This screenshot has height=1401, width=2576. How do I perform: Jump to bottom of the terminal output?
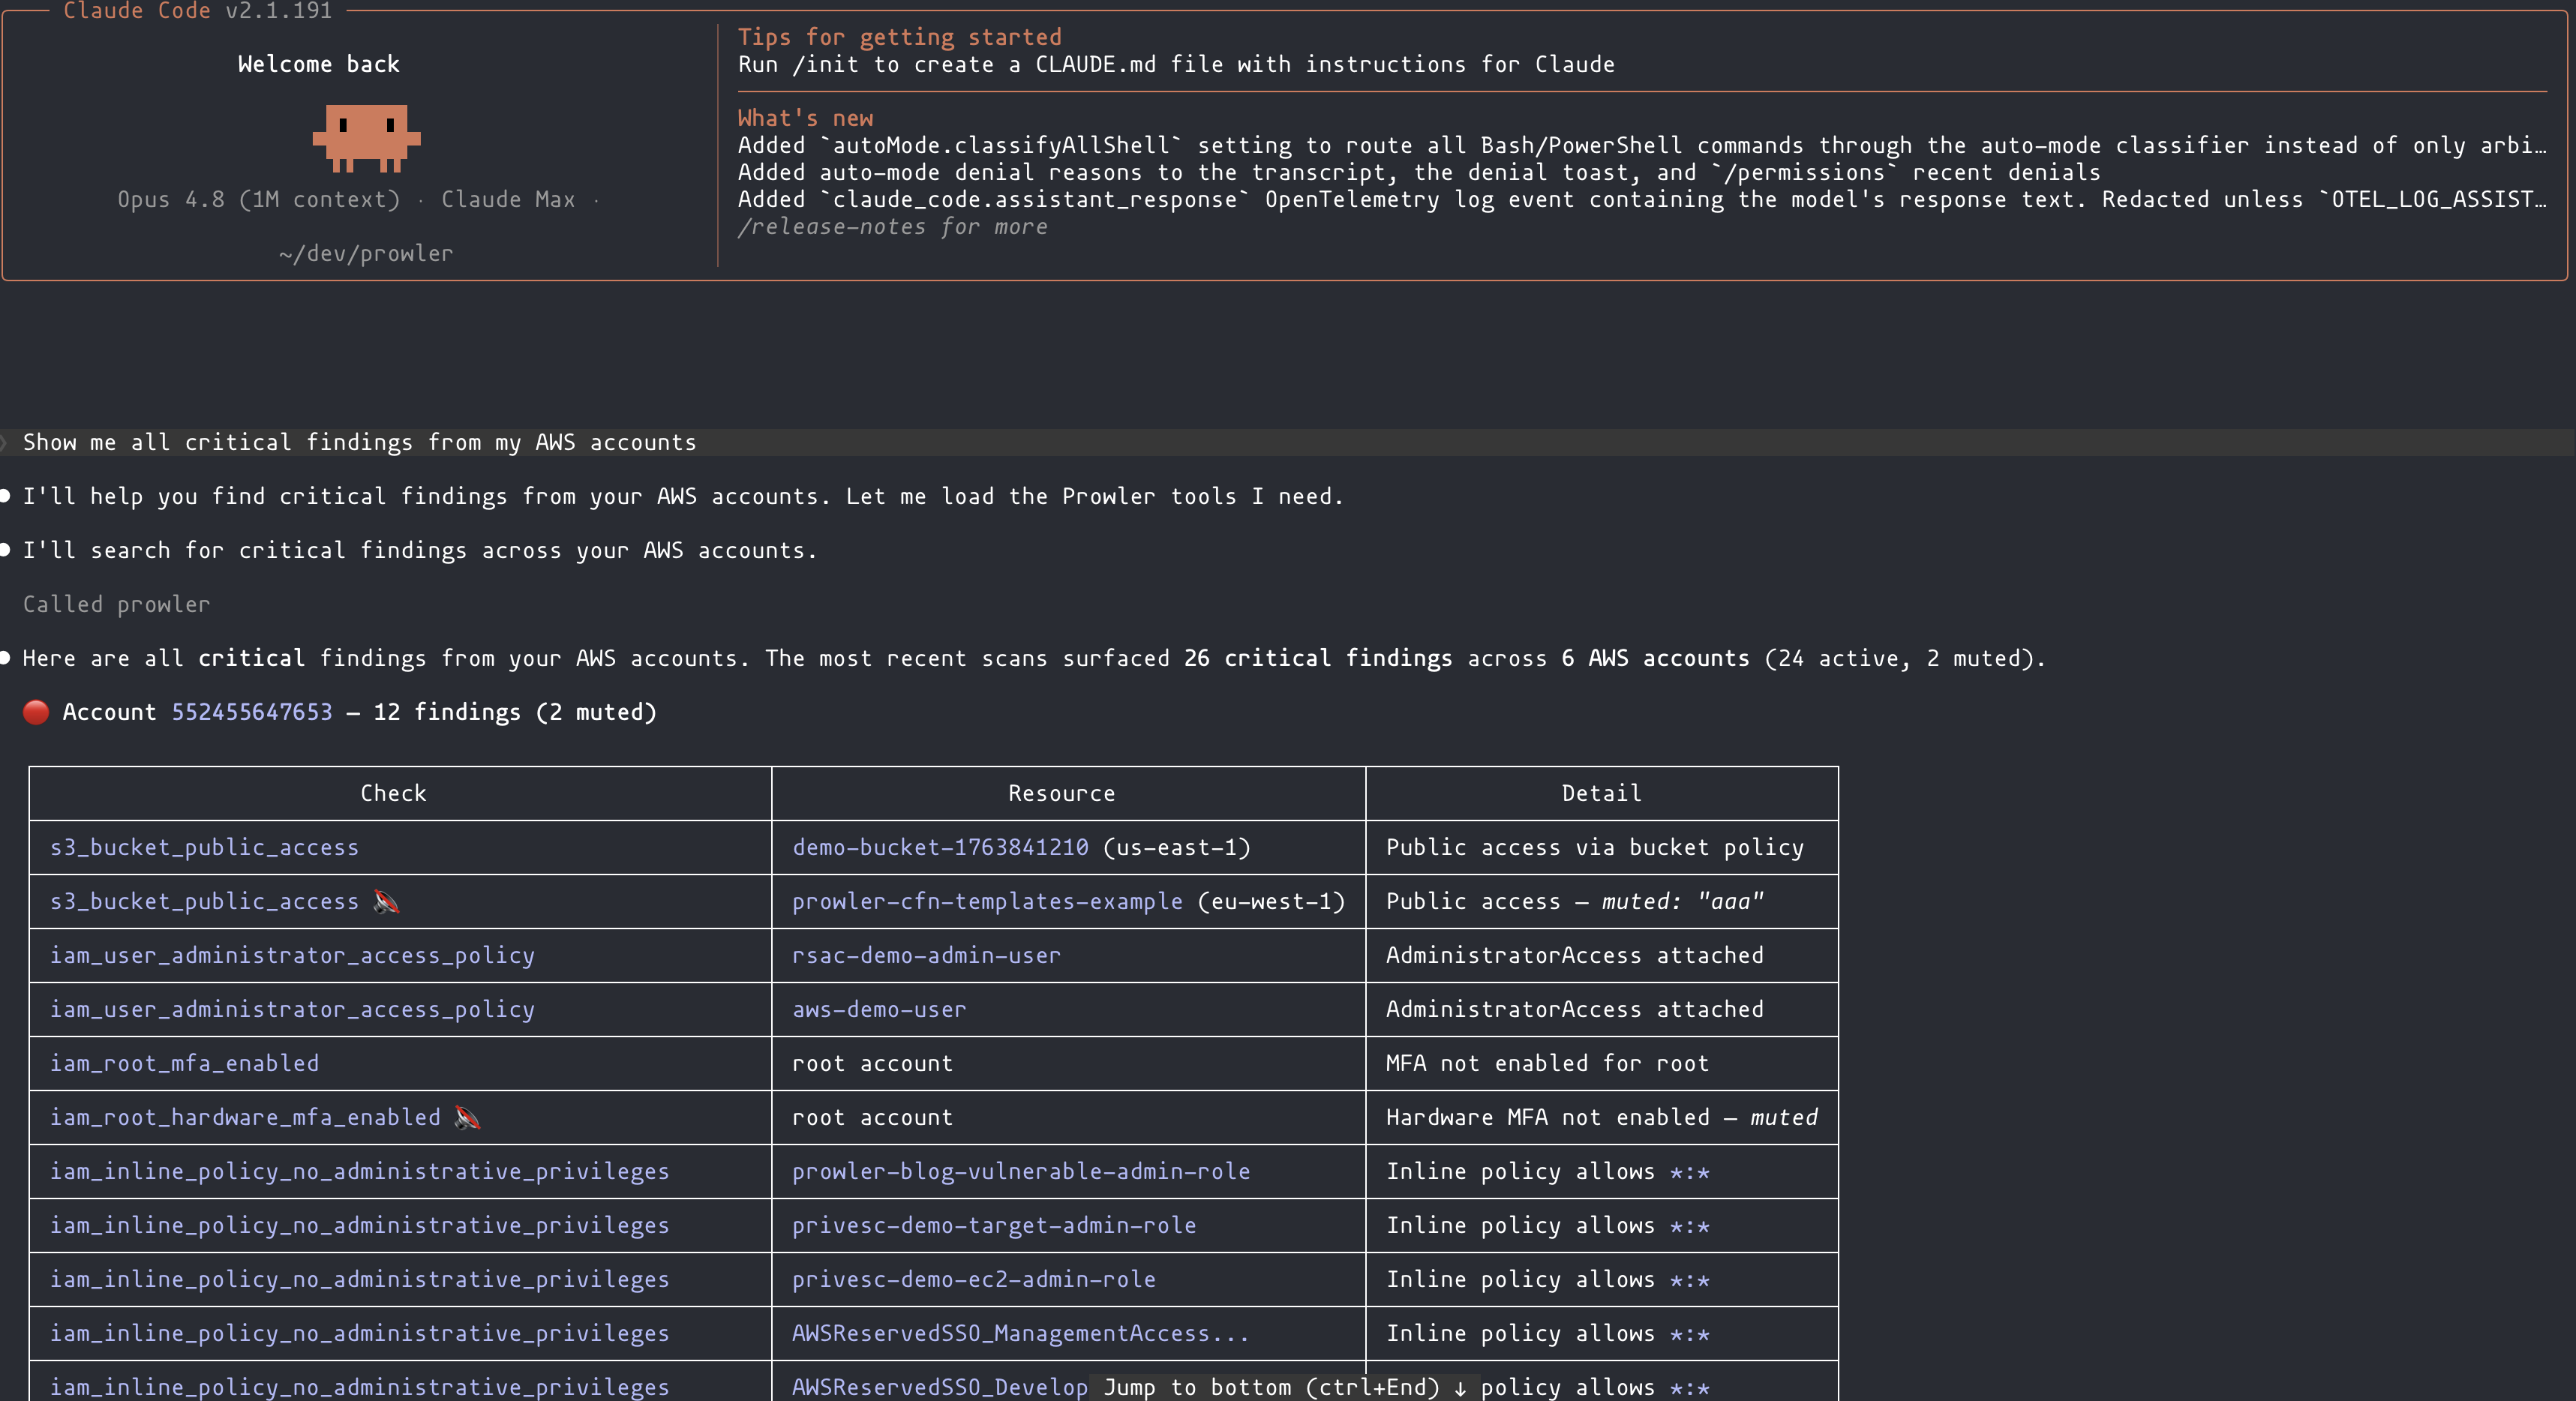(1285, 1387)
